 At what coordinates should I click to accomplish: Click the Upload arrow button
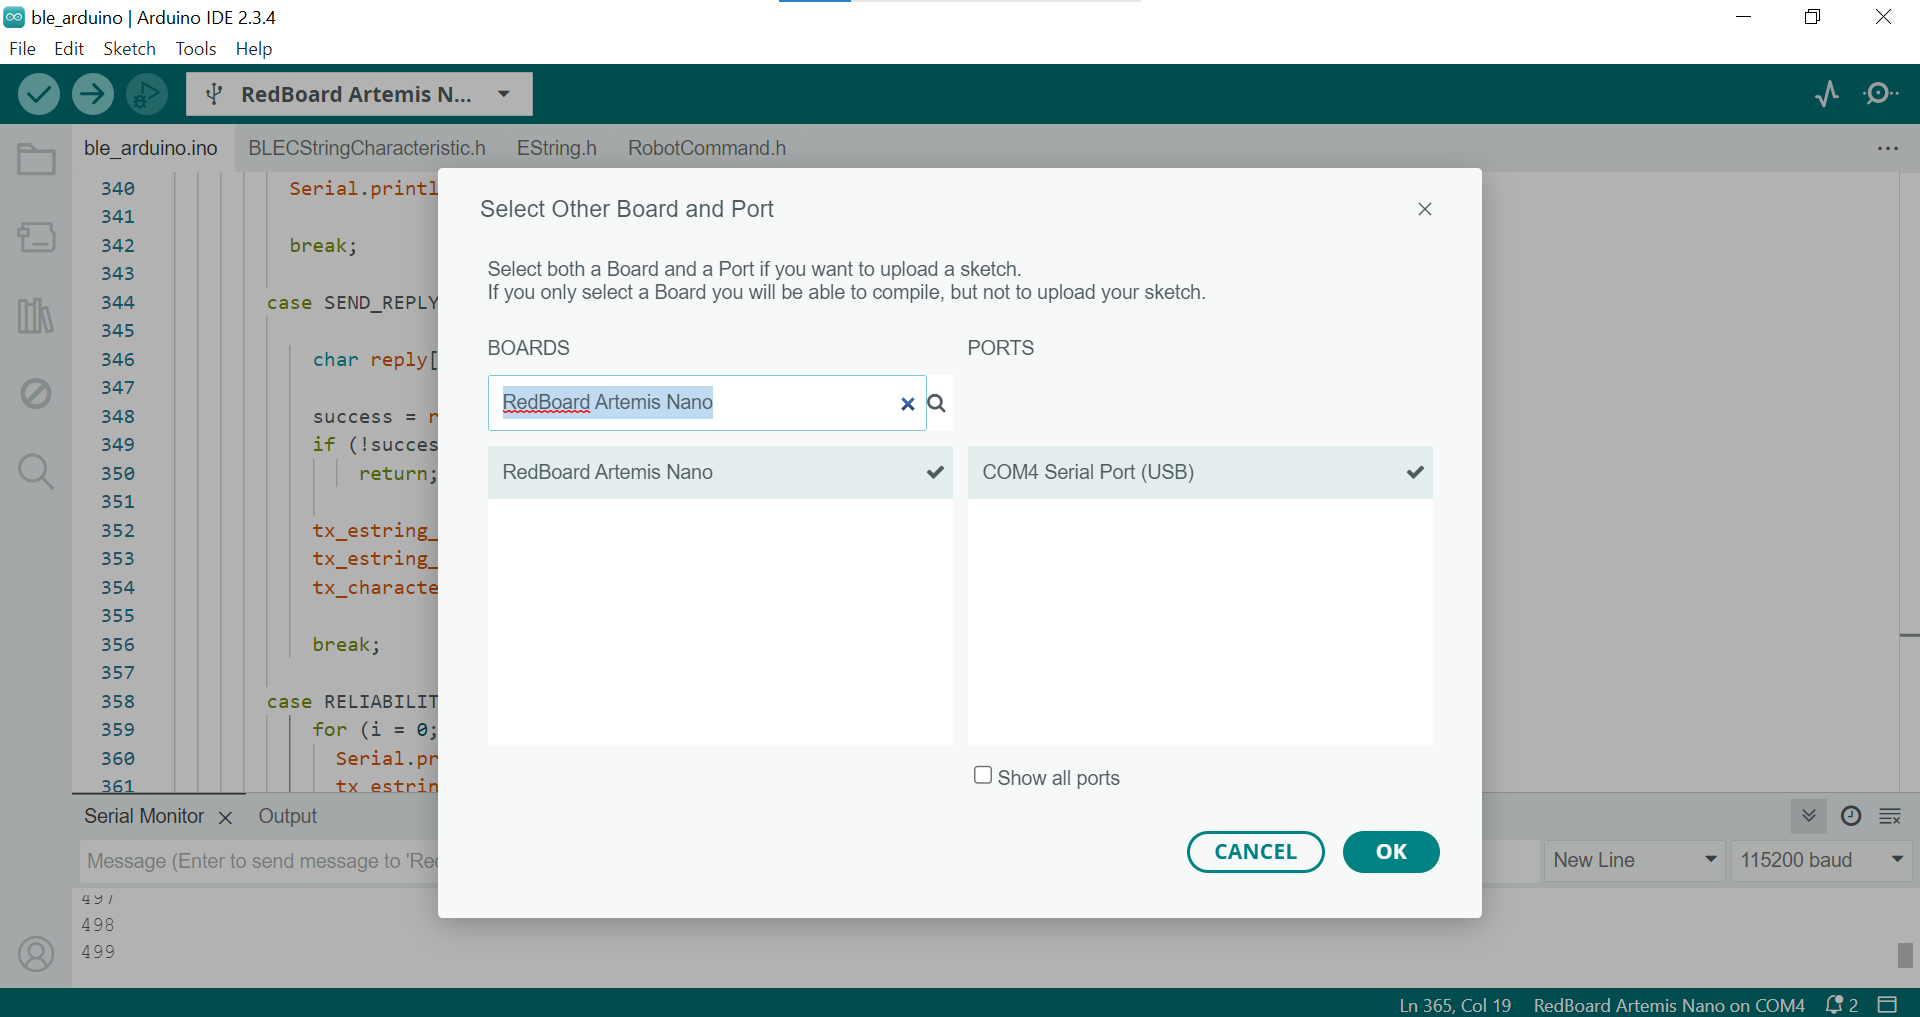(93, 94)
